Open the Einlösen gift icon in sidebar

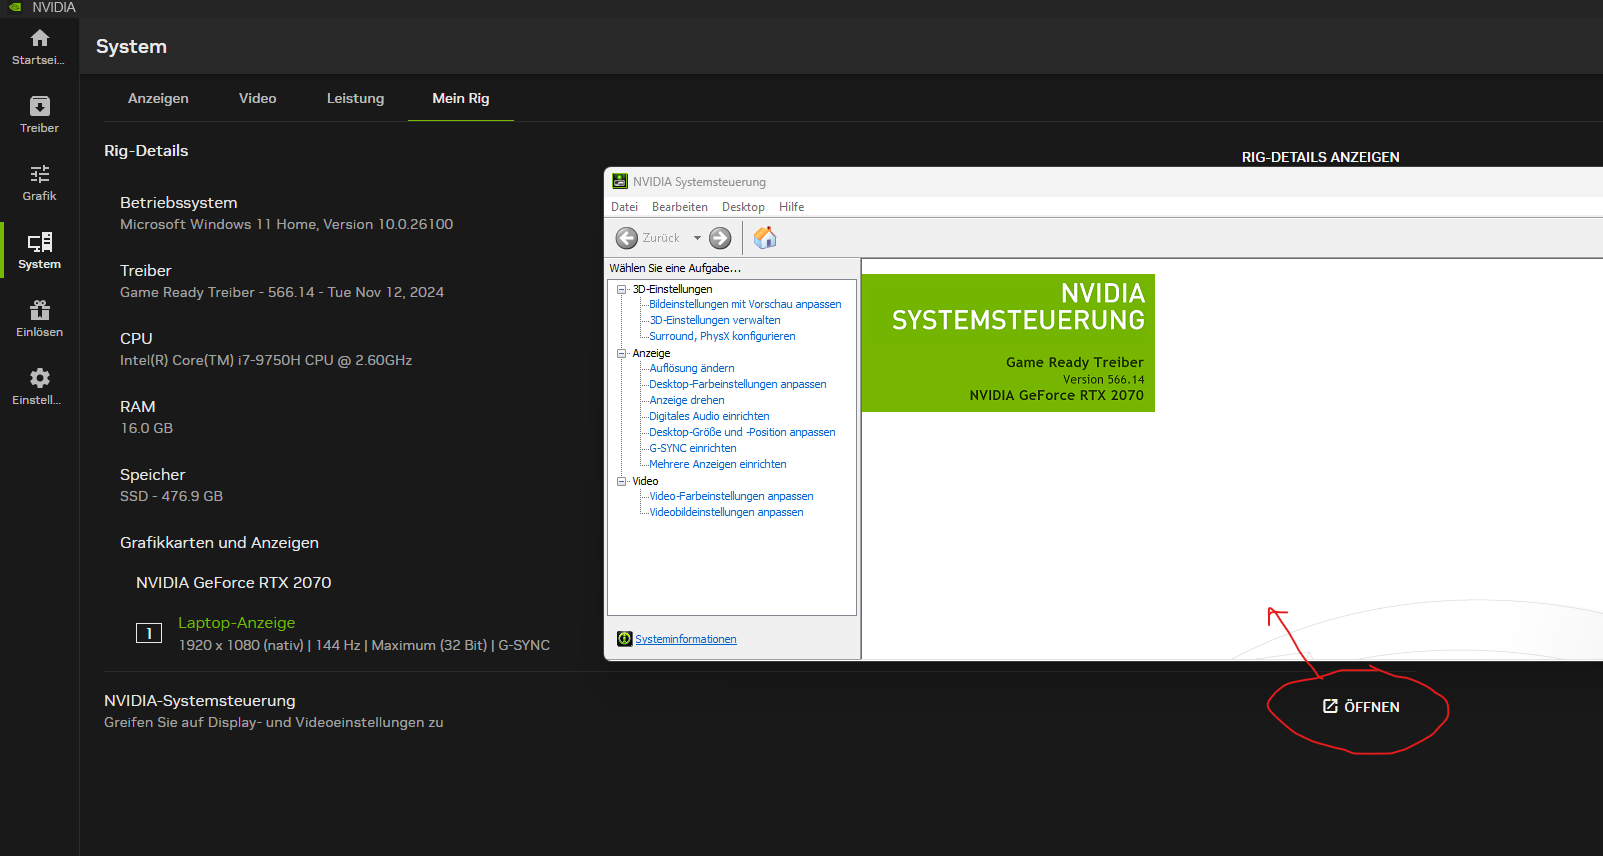click(x=39, y=310)
